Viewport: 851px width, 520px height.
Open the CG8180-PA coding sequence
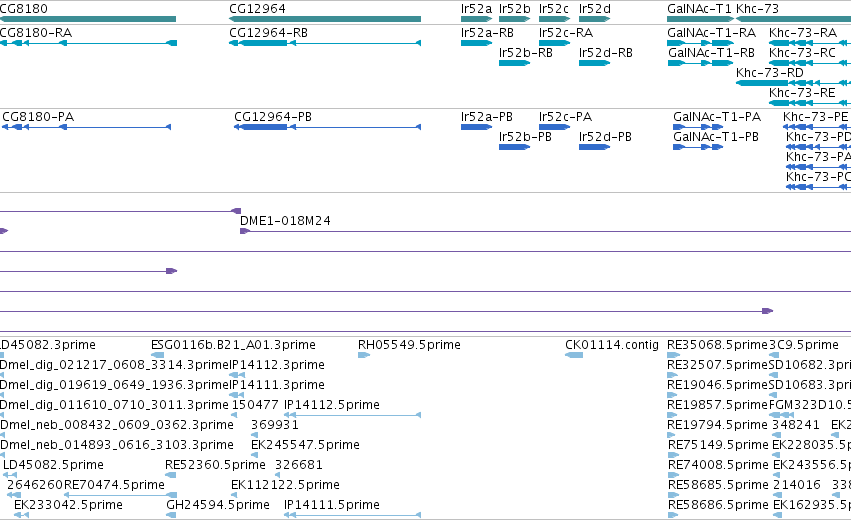[x=86, y=127]
